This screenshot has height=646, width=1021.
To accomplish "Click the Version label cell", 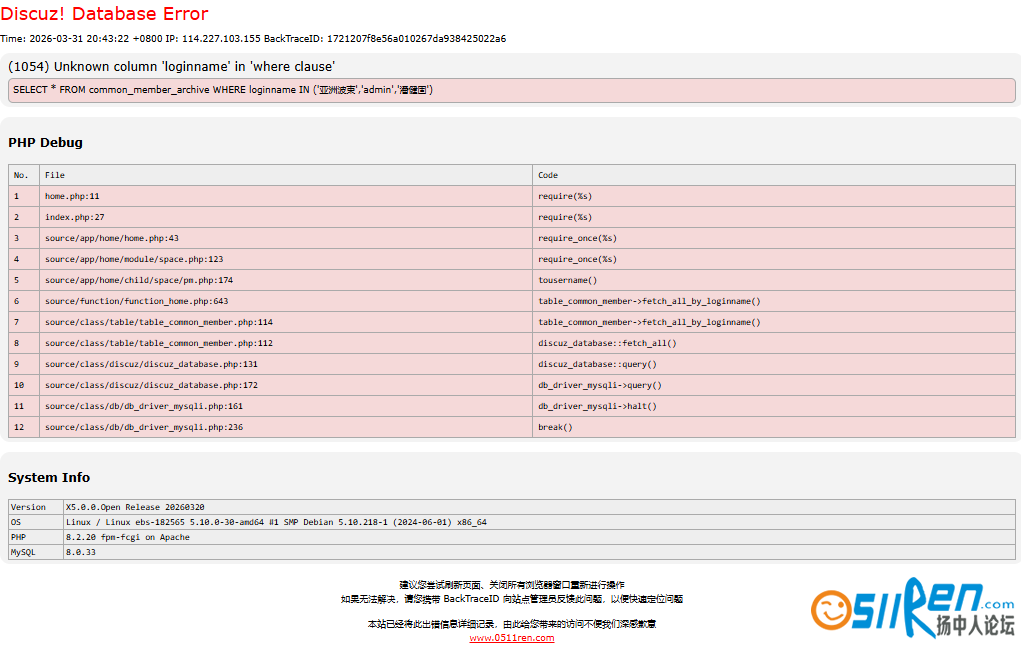I will click(x=36, y=507).
